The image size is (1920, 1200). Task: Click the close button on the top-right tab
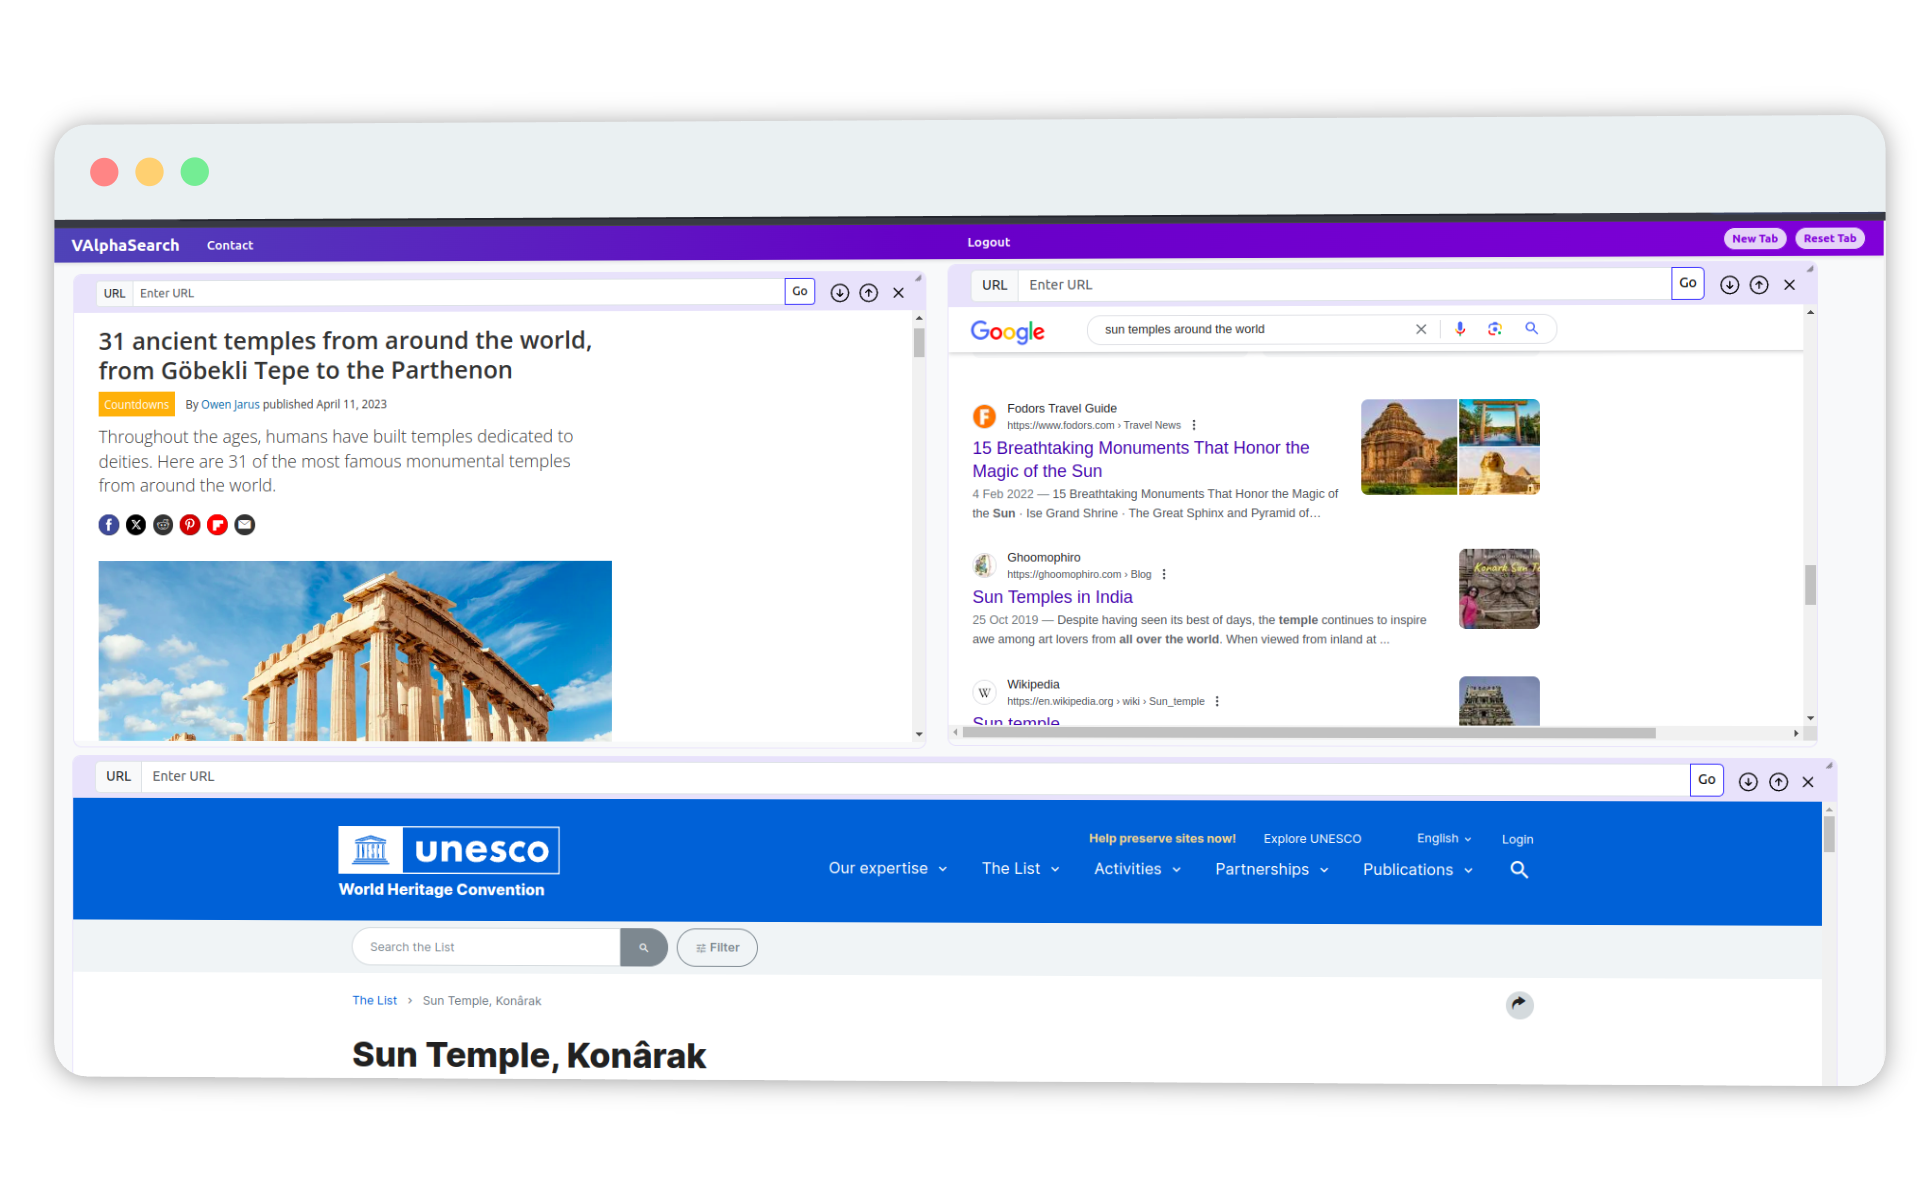[x=1789, y=285]
